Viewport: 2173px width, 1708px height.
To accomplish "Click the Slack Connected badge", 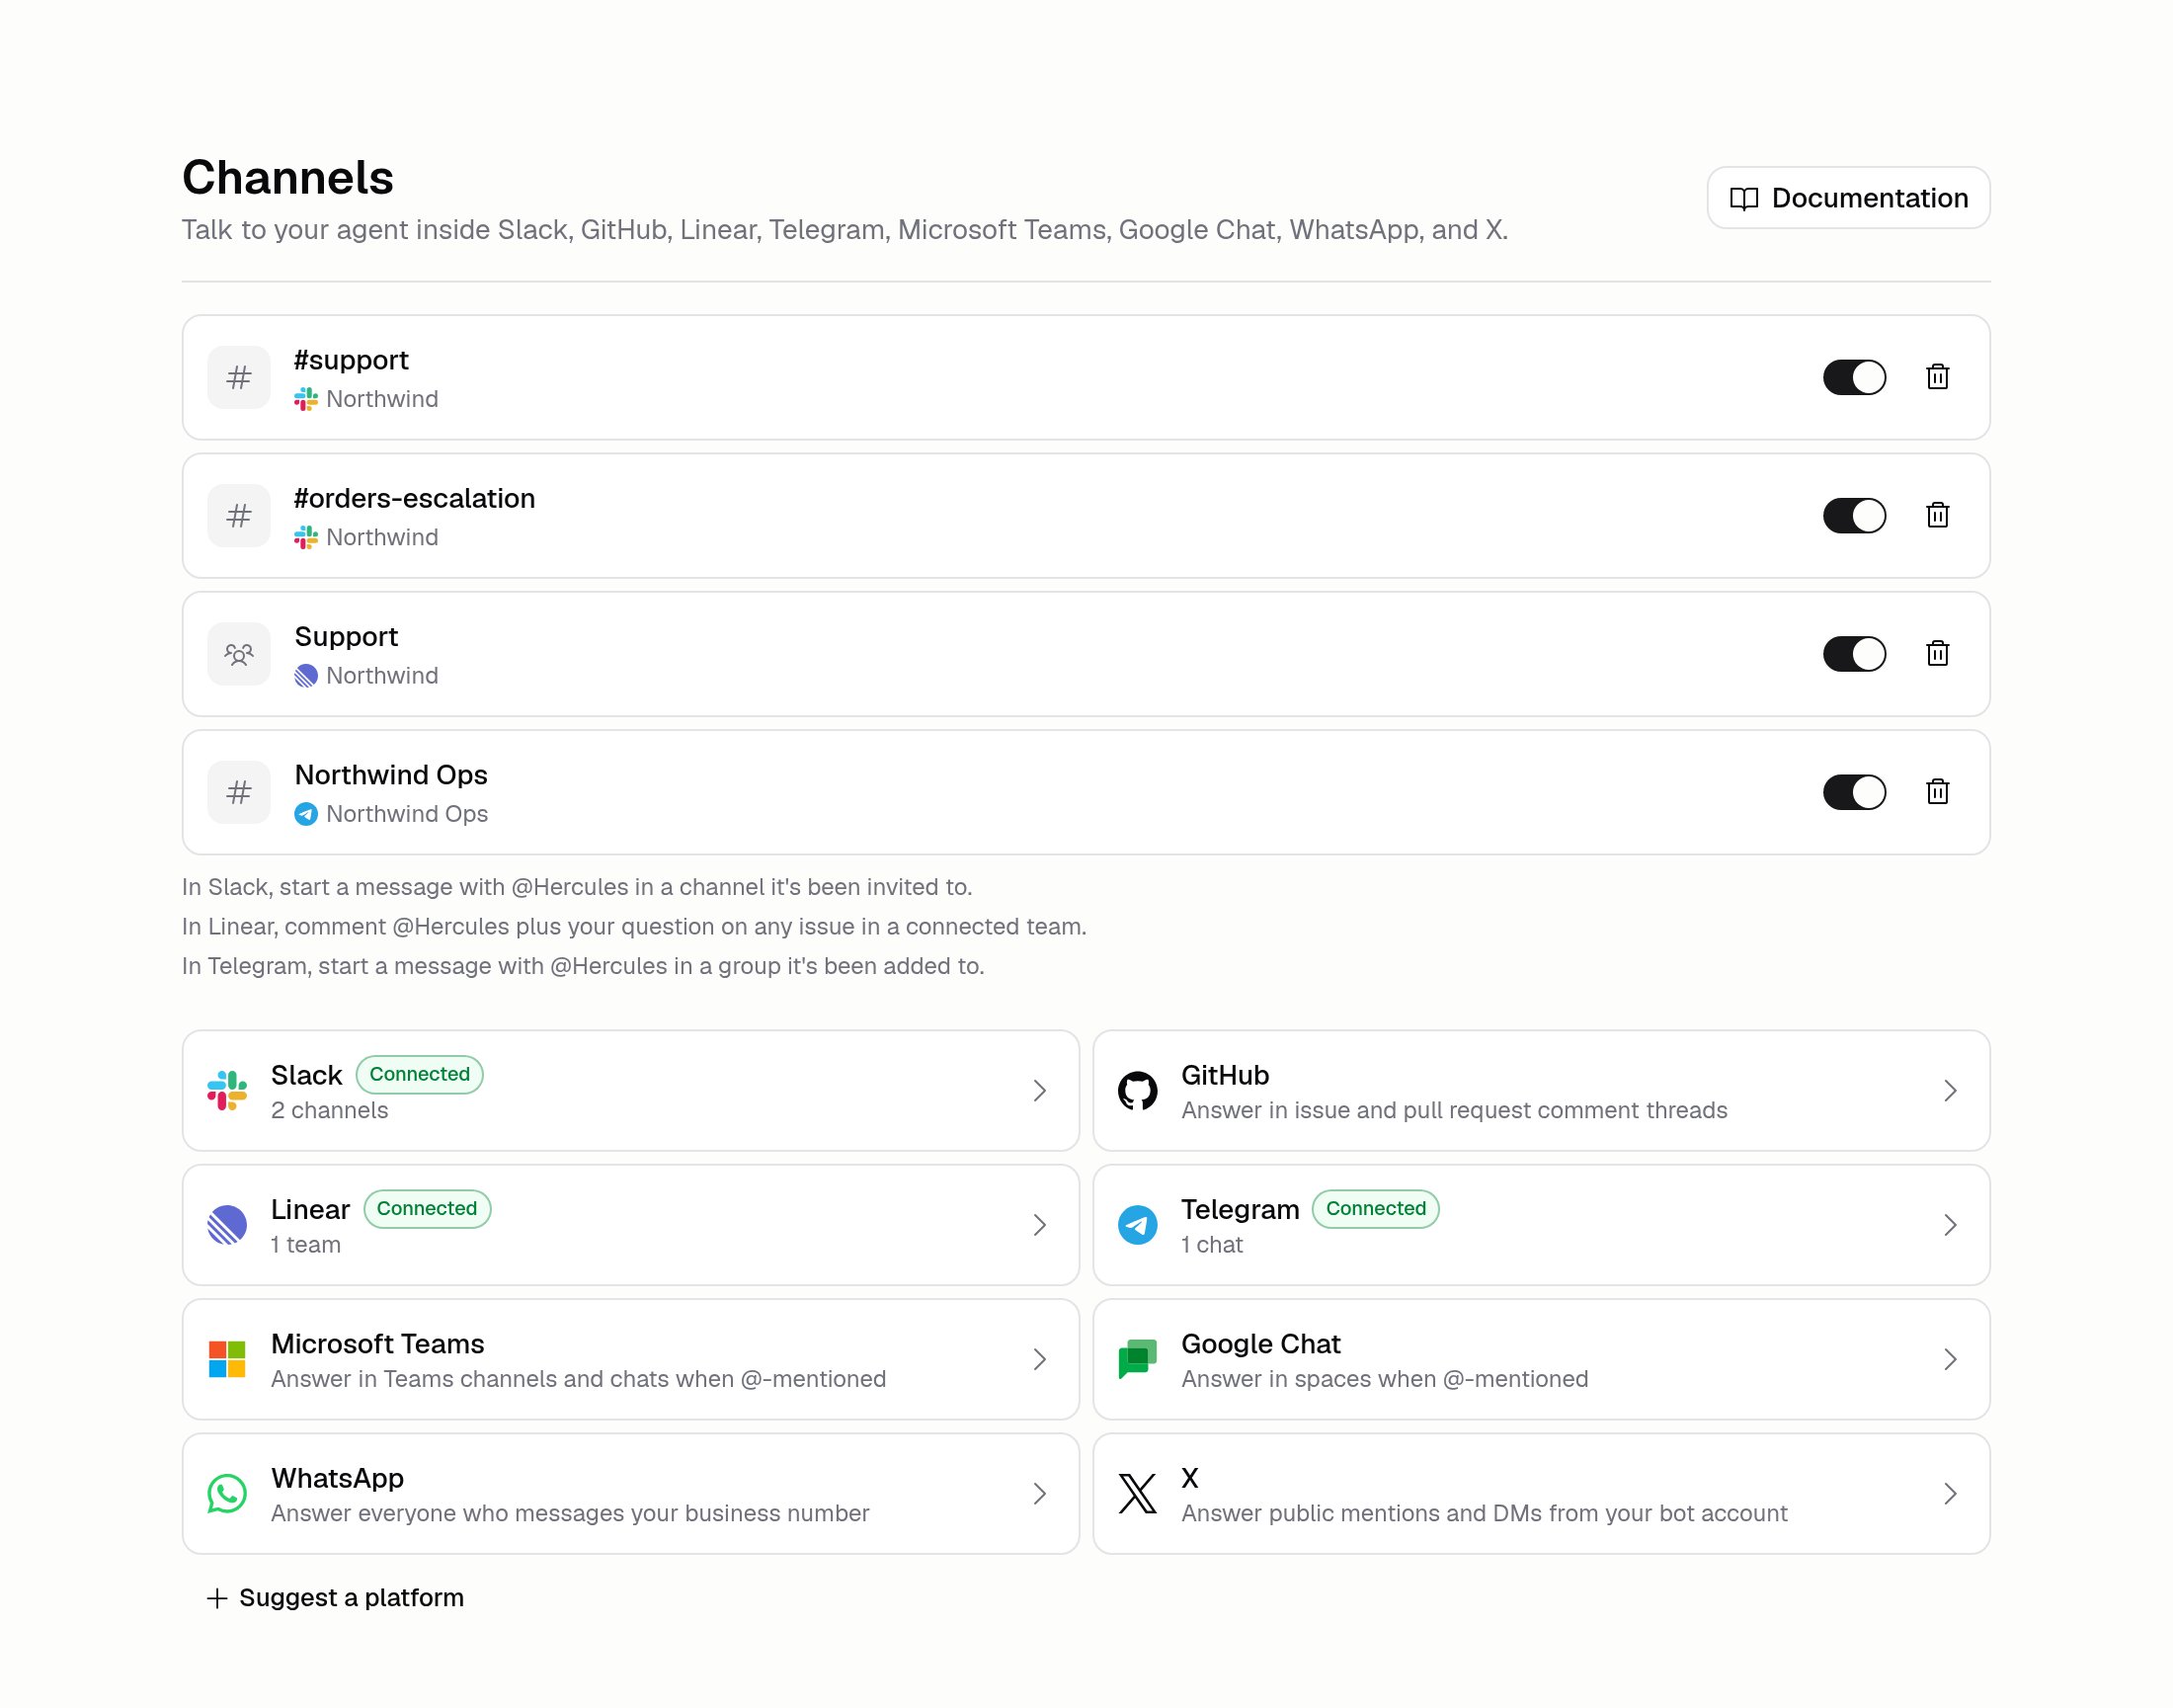I will [x=419, y=1074].
